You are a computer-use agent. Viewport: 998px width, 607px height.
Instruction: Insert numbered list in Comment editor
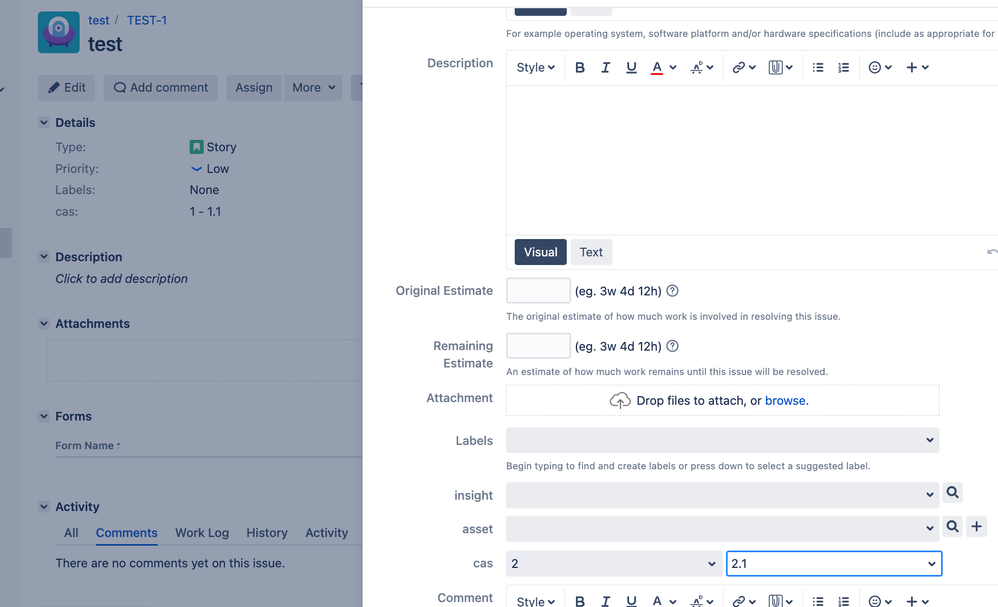point(843,601)
